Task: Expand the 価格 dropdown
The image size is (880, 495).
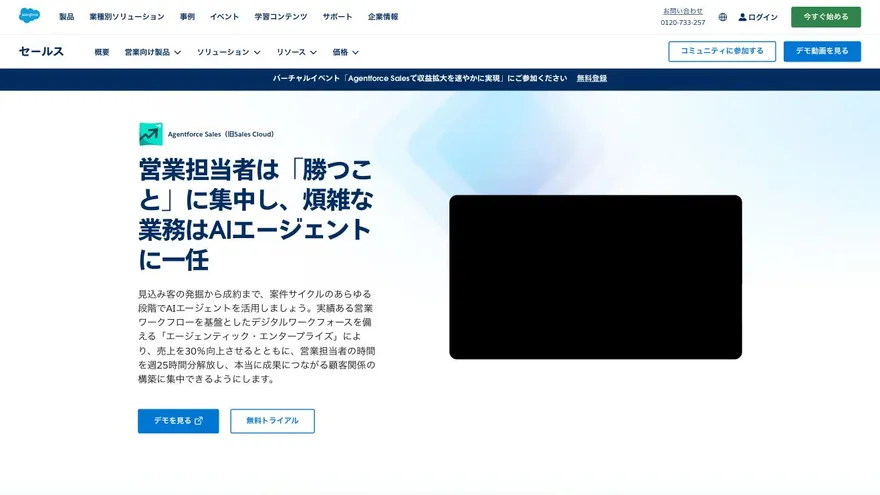Action: pos(345,52)
